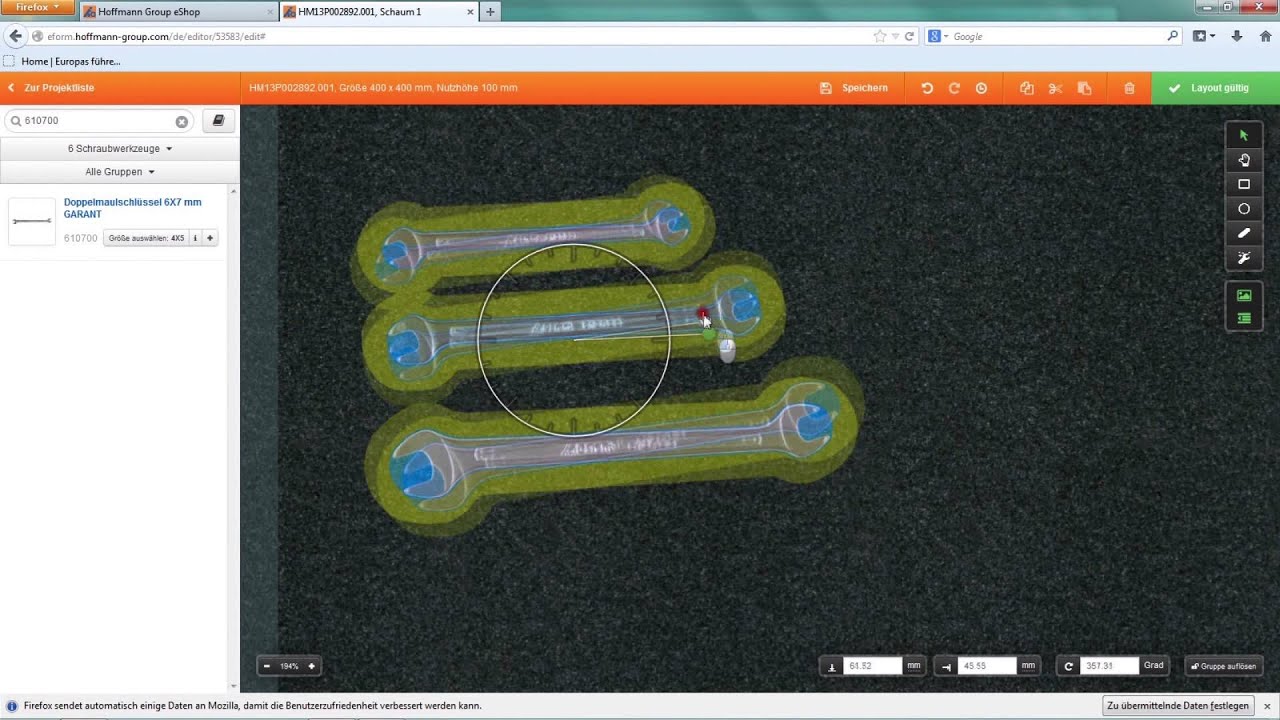Viewport: 1280px width, 720px height.
Task: Select the arrow pointer tool
Action: [1244, 135]
